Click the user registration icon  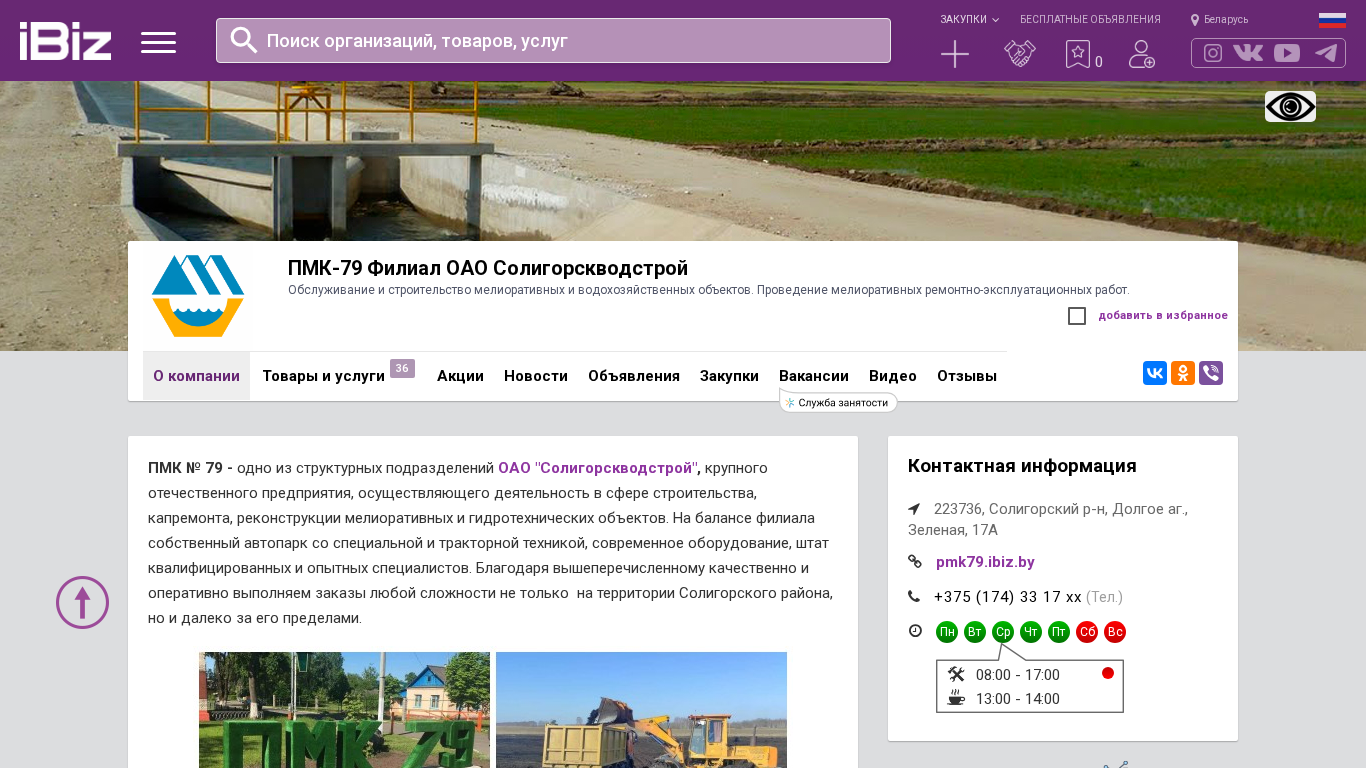[1142, 54]
